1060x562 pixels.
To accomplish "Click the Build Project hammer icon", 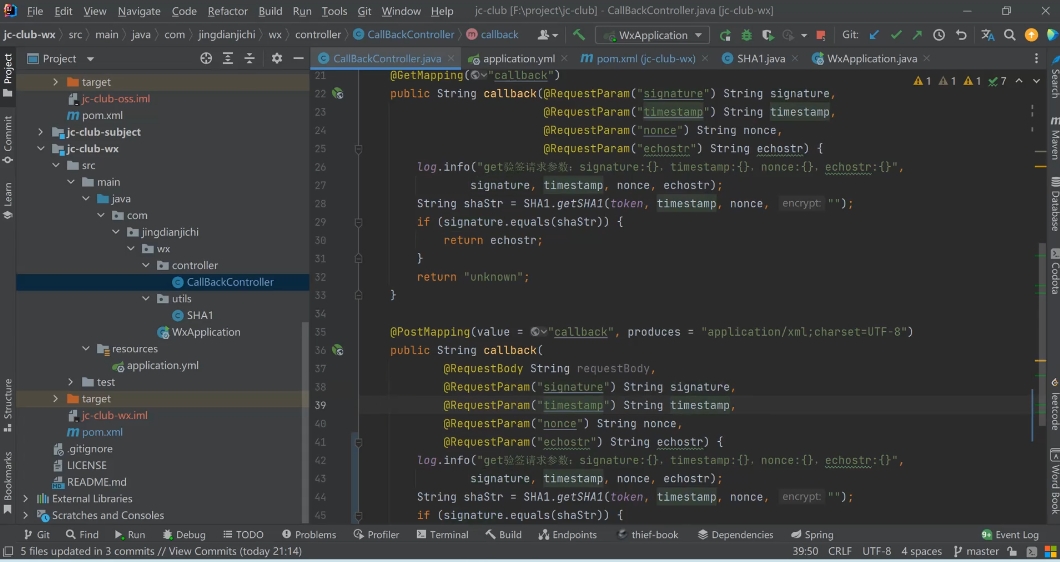I will click(x=579, y=35).
